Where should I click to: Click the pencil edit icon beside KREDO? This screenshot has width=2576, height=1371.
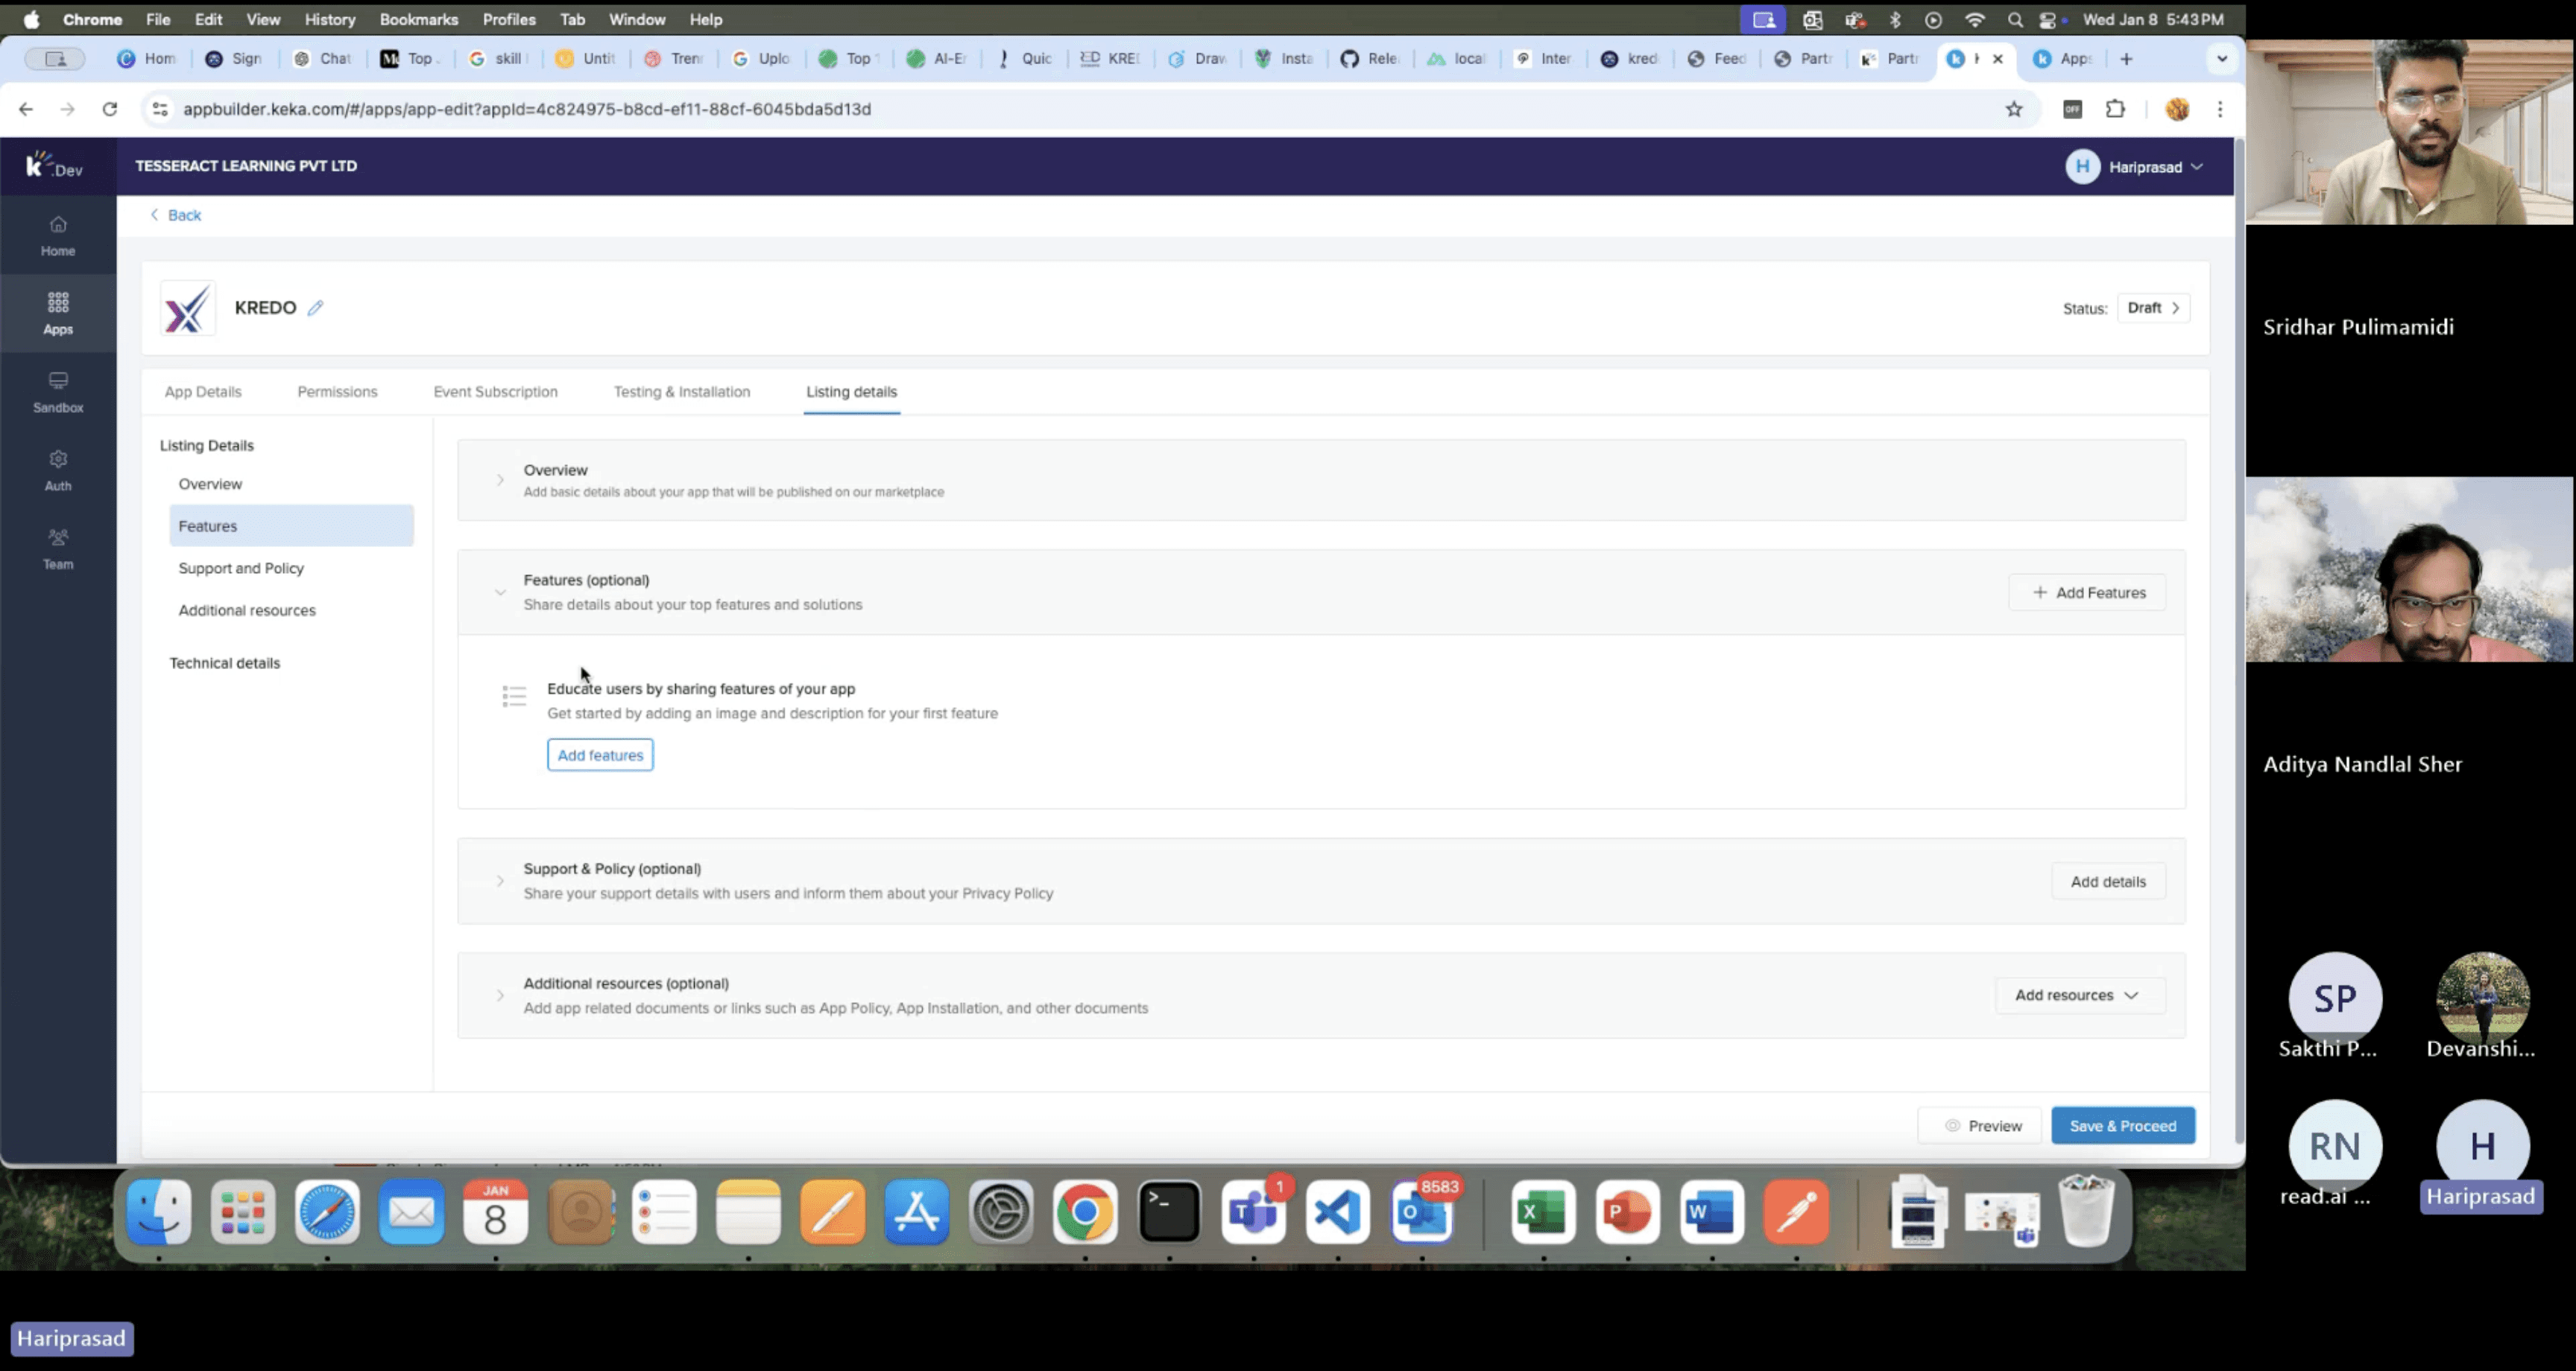[315, 308]
